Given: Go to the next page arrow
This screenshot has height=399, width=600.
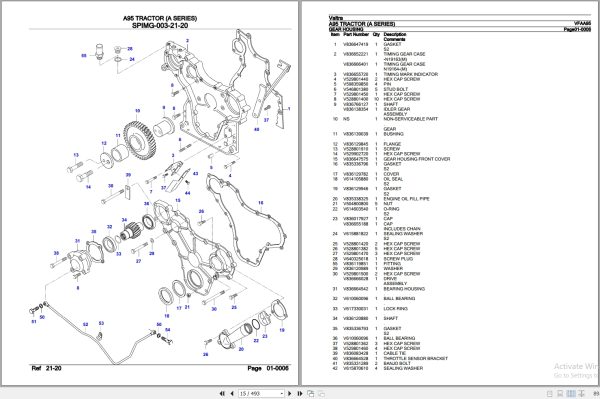Looking at the screenshot, I should click(290, 393).
